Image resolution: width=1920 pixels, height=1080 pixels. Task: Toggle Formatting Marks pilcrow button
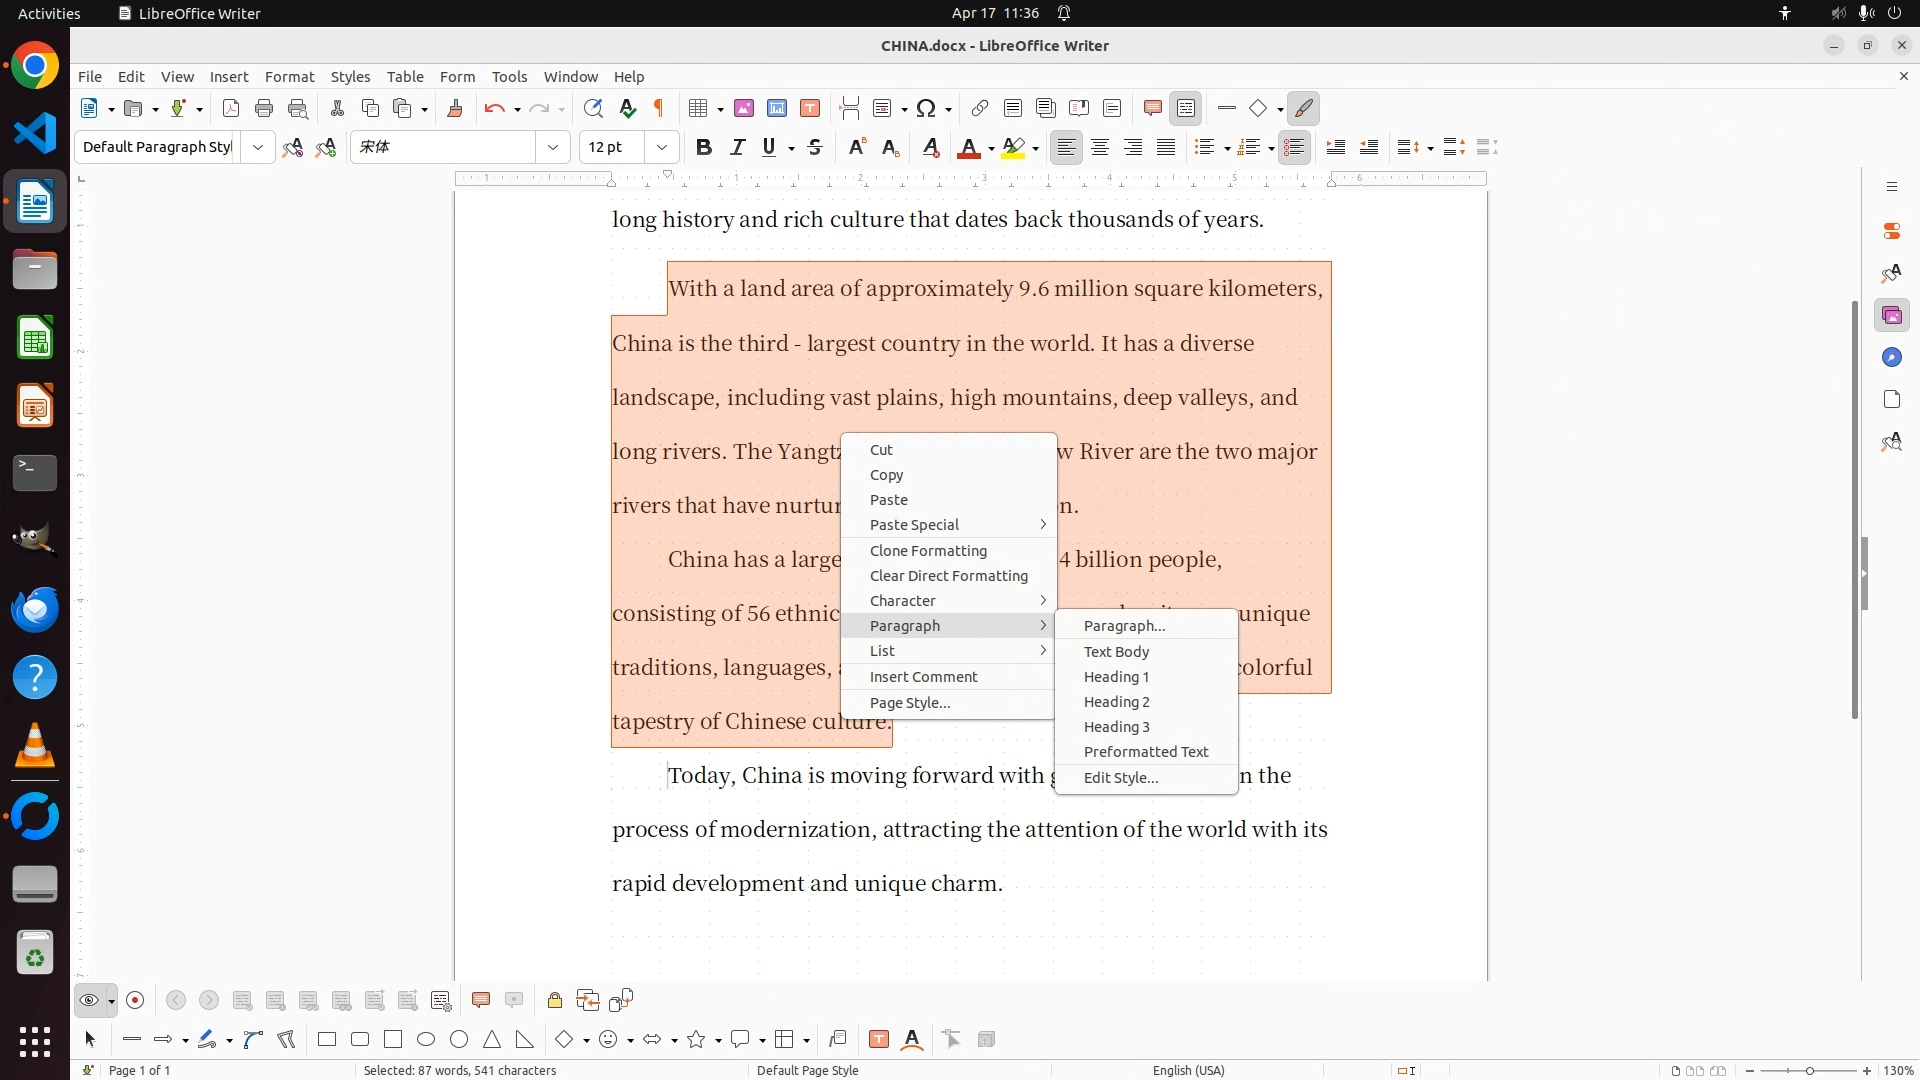[659, 109]
